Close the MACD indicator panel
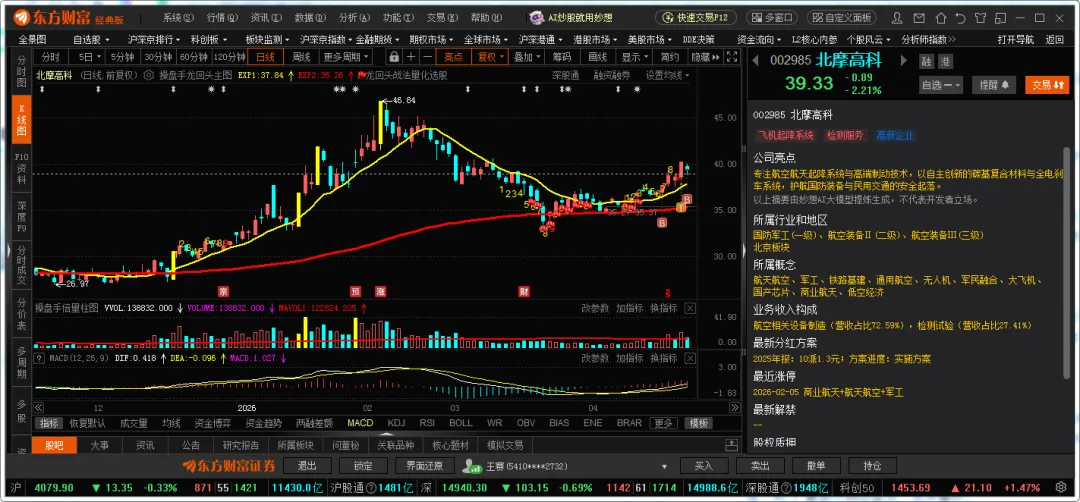Image resolution: width=1080 pixels, height=502 pixels. 689,358
